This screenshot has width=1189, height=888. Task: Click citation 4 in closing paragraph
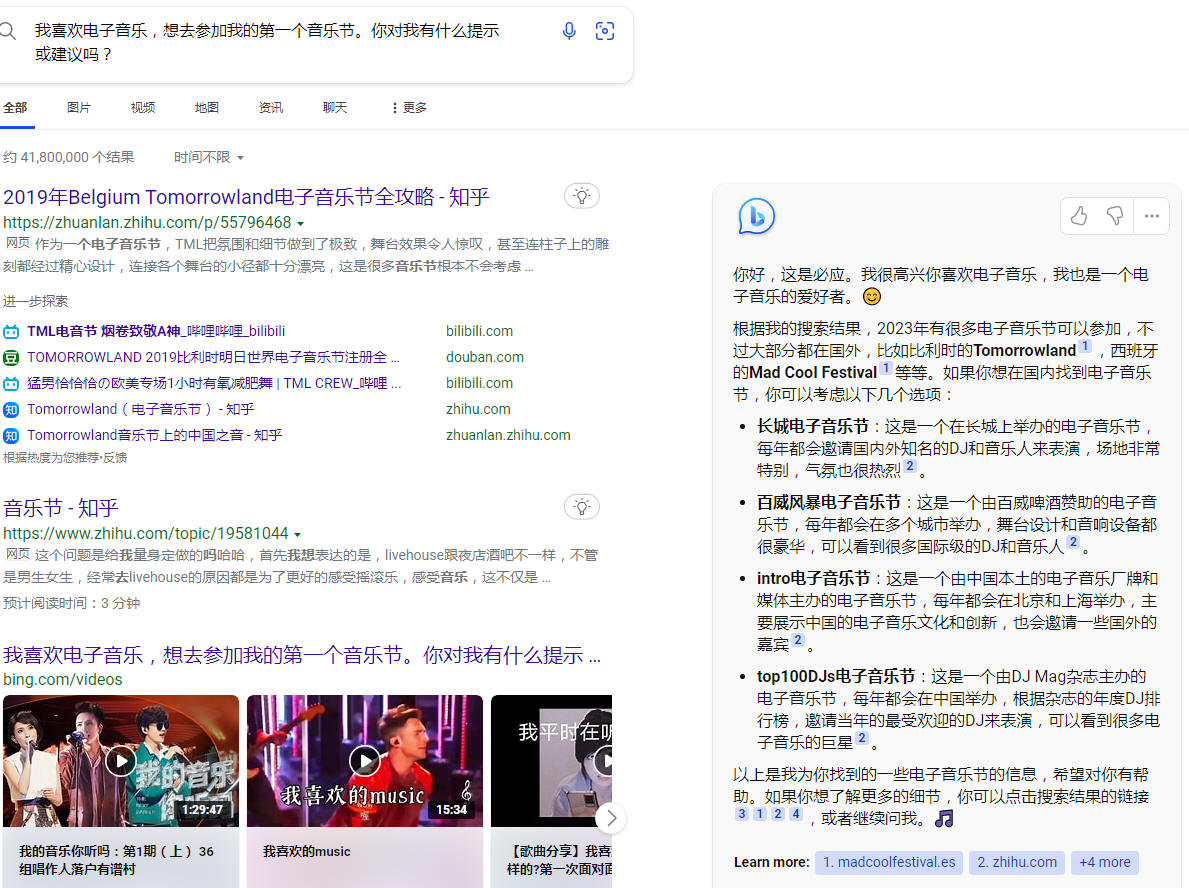pyautogui.click(x=795, y=814)
